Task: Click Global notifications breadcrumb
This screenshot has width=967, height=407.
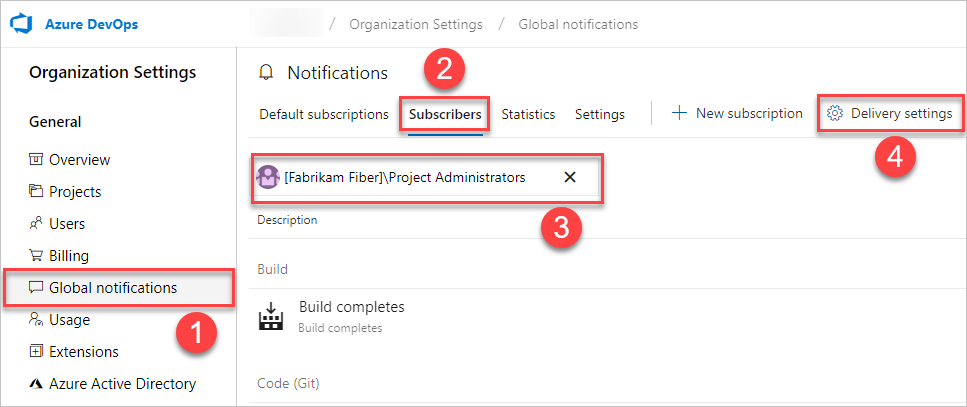Action: click(x=578, y=25)
